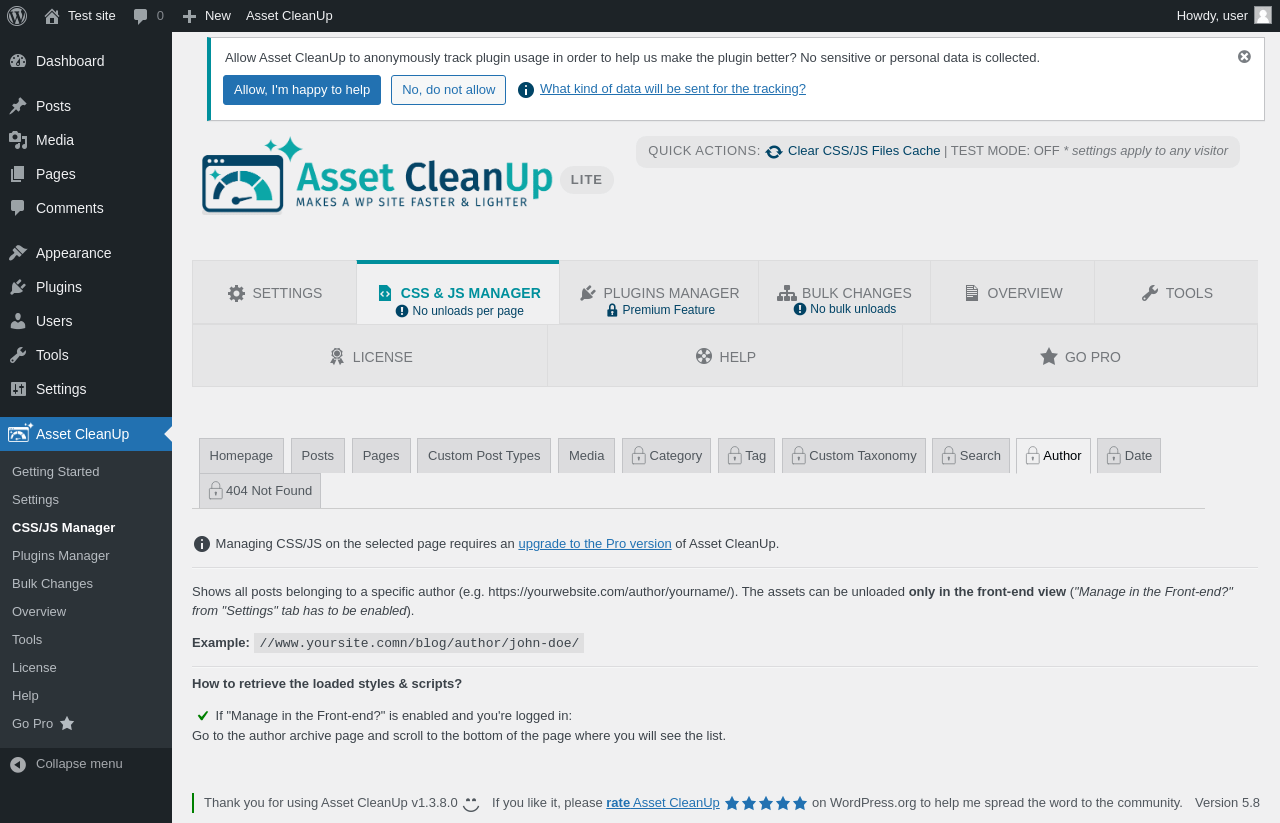Click the Media icon in sidebar

pos(18,140)
